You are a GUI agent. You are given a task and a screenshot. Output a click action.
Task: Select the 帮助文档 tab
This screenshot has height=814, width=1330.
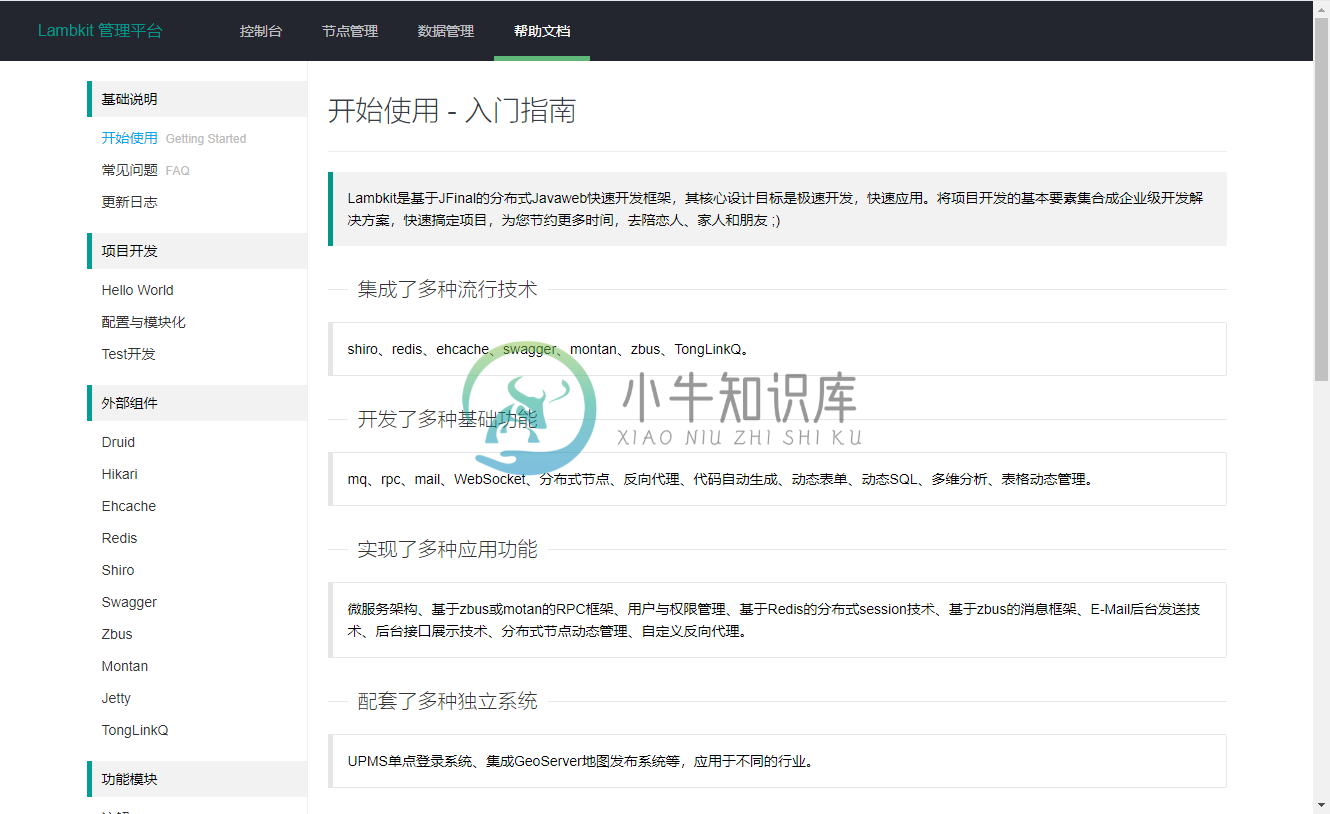(542, 31)
